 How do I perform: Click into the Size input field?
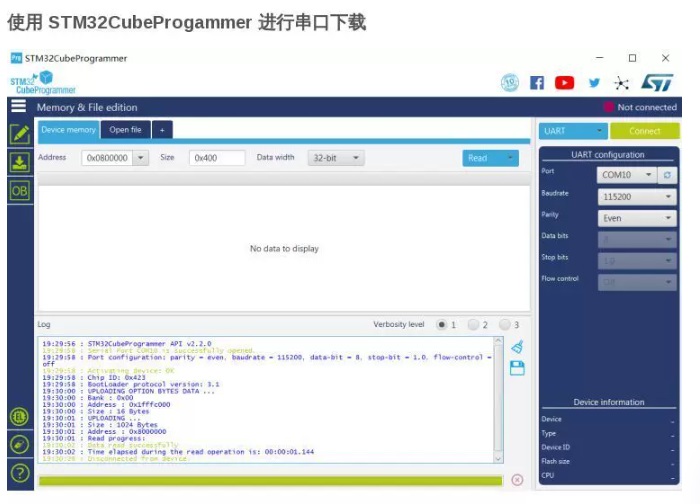tap(216, 158)
